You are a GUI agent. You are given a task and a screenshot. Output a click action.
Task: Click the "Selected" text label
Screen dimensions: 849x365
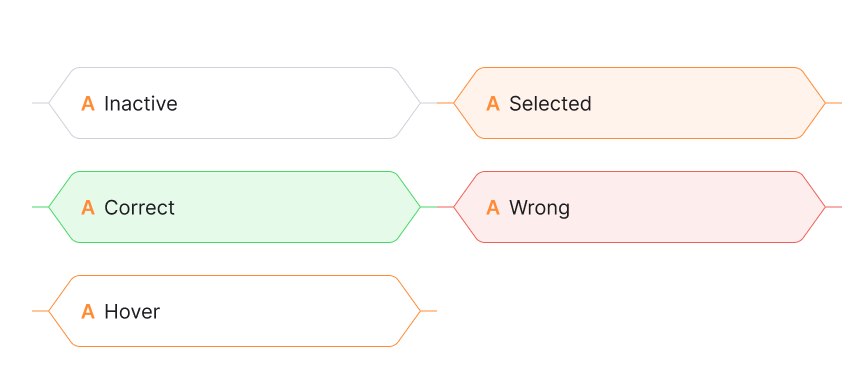tap(550, 103)
